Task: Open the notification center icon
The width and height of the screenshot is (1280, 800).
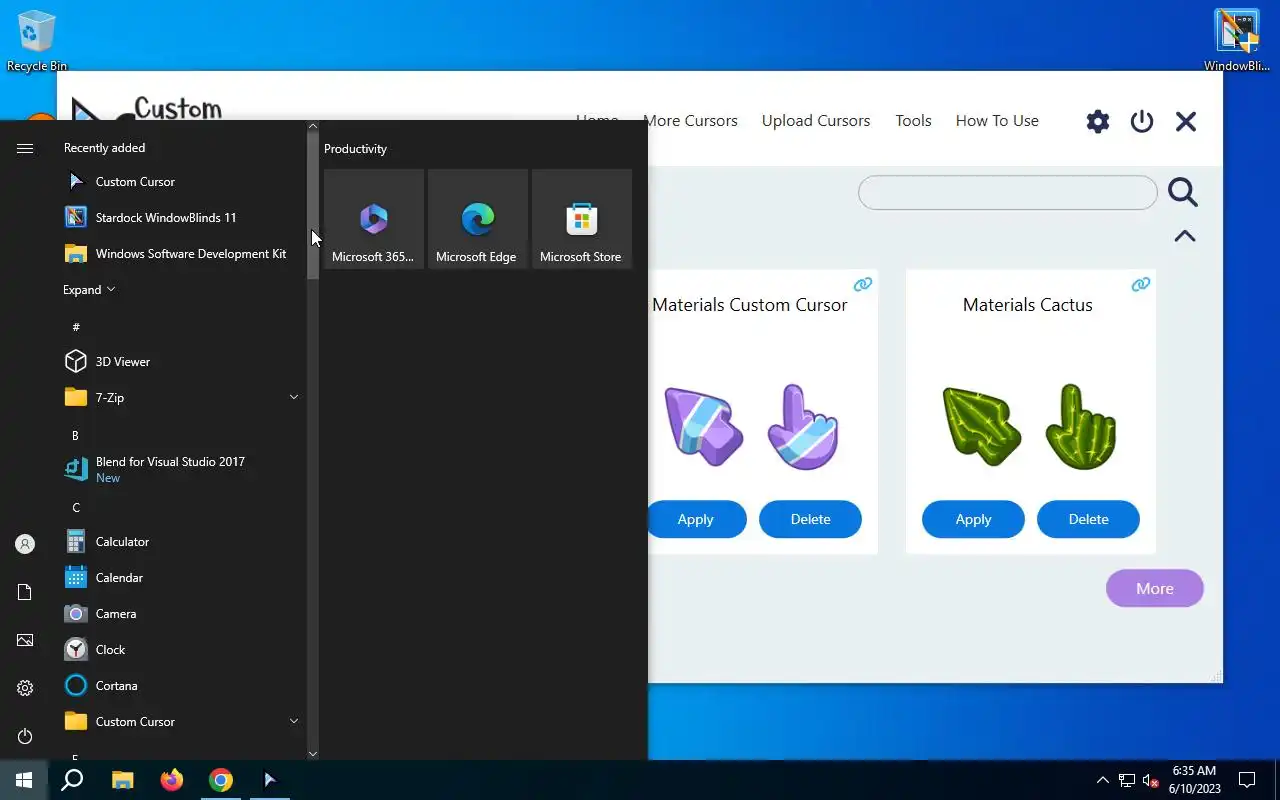Action: (1247, 780)
